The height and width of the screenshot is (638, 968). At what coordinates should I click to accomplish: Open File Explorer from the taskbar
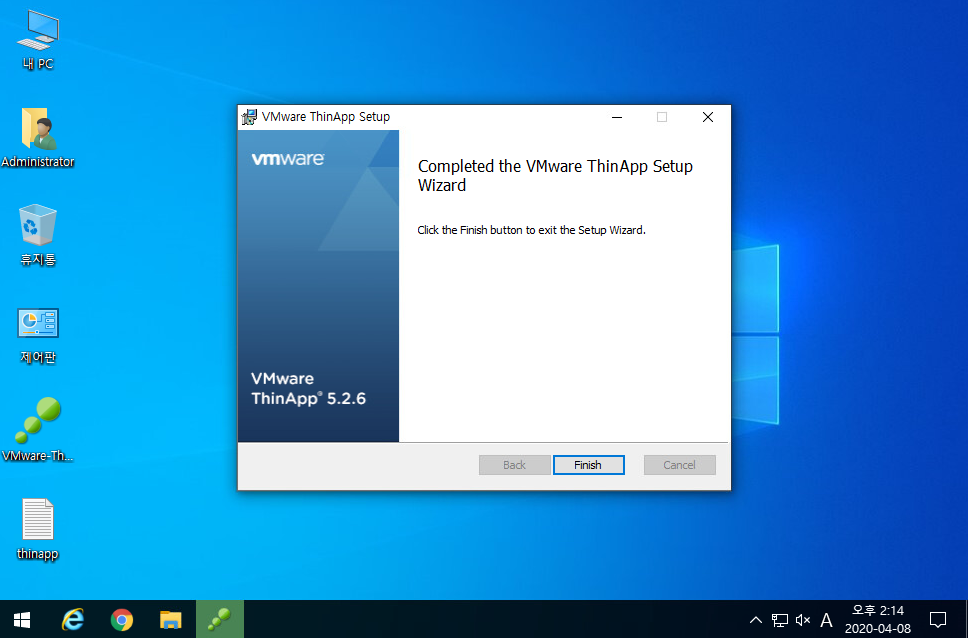pyautogui.click(x=170, y=619)
